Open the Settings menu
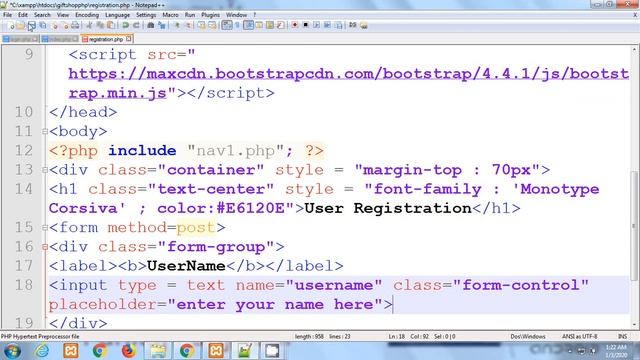 point(146,15)
